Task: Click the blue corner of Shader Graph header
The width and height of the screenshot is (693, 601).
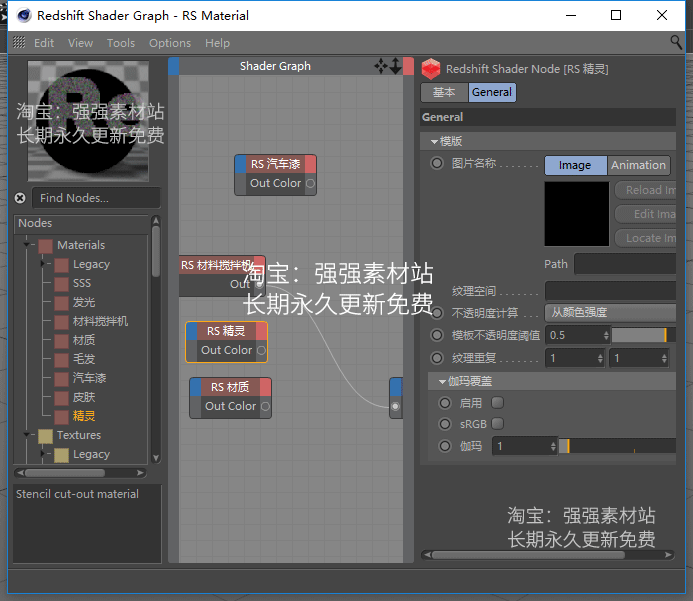Action: (x=174, y=66)
